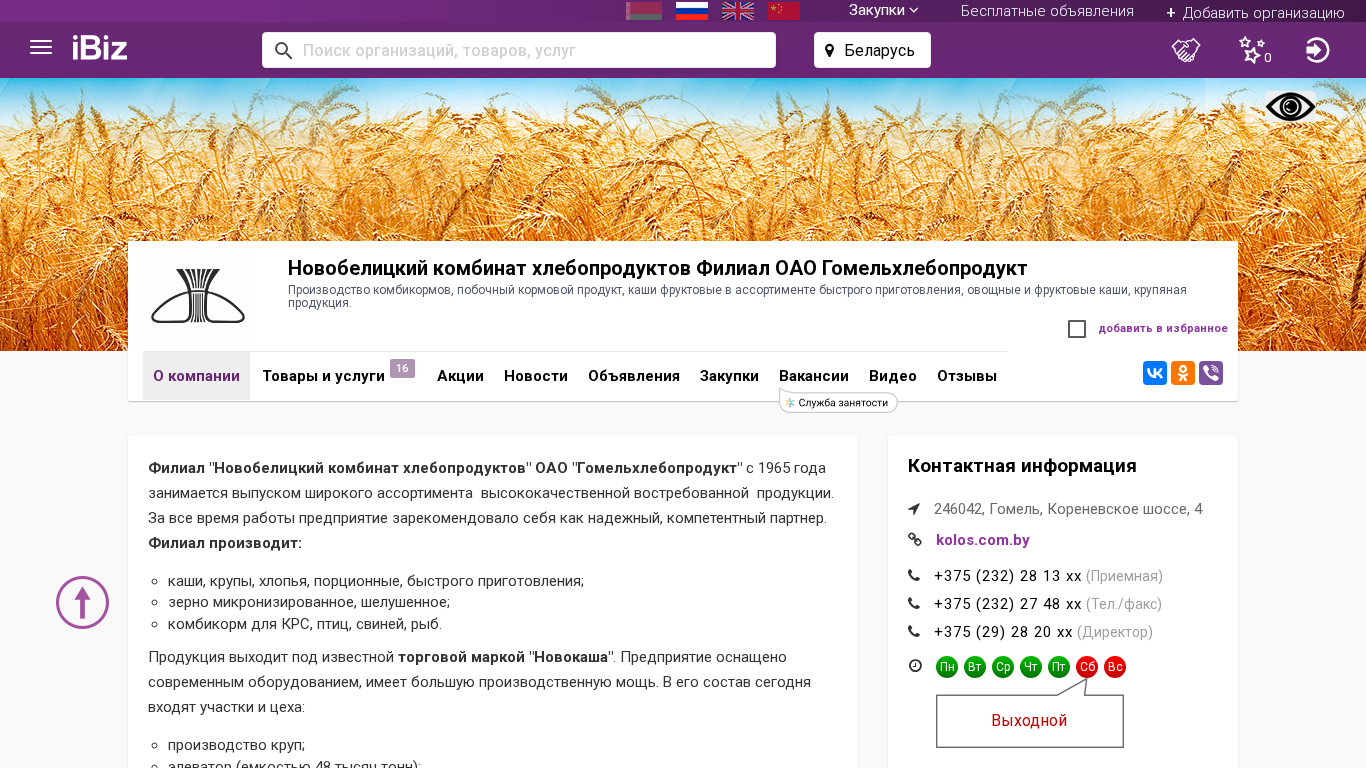This screenshot has width=1366, height=768.
Task: Open the 'Товары и услуги' tab
Action: click(324, 376)
